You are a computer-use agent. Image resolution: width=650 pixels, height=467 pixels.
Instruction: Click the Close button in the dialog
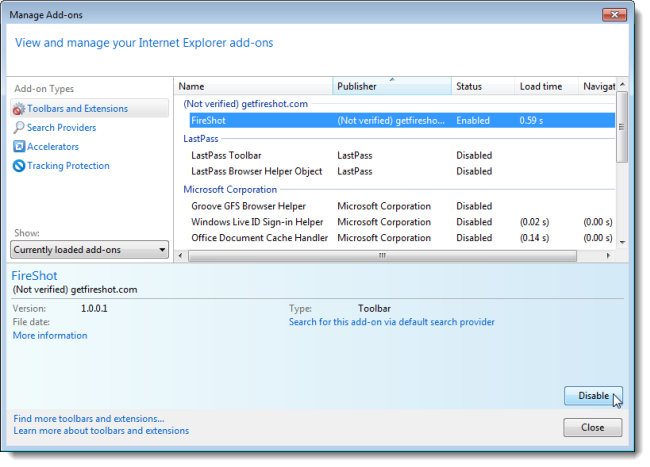point(592,427)
